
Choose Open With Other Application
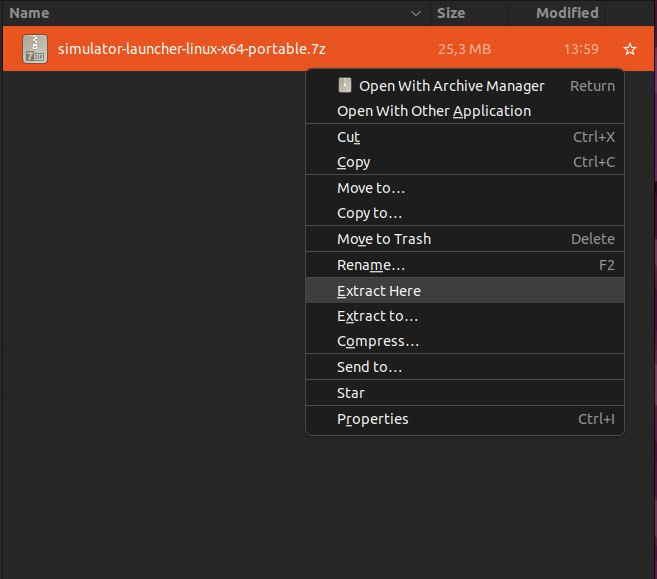(x=434, y=111)
